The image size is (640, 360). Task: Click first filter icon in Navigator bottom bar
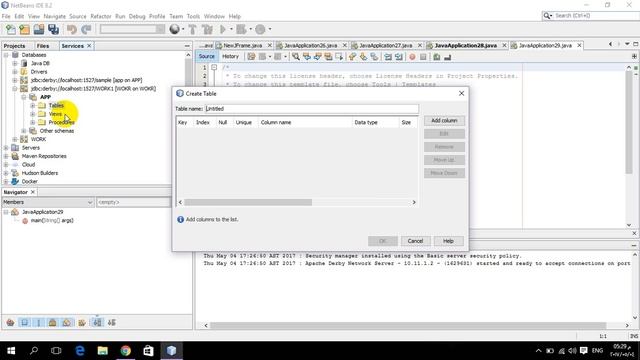pos(10,322)
